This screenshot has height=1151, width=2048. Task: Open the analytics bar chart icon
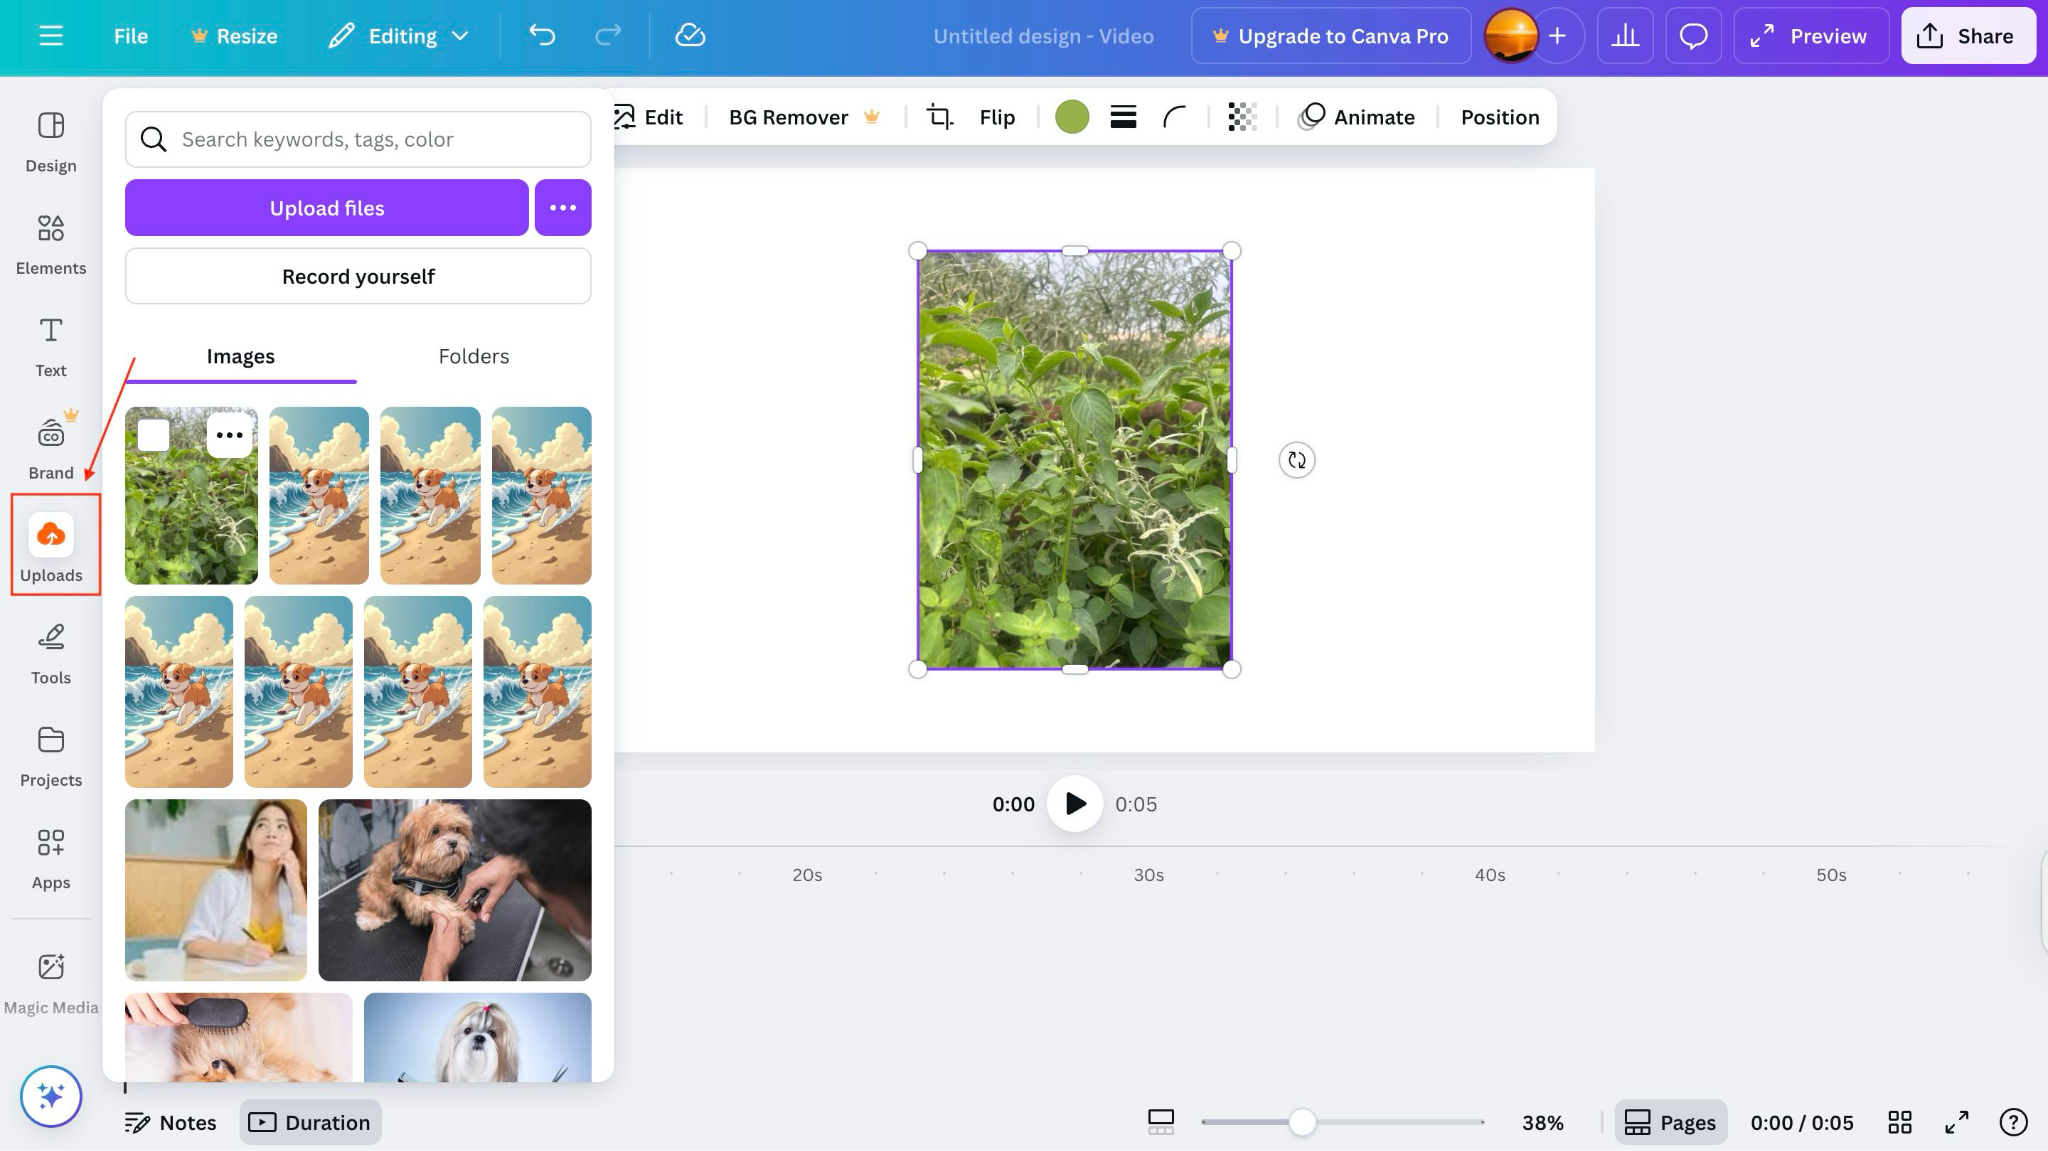[1625, 36]
